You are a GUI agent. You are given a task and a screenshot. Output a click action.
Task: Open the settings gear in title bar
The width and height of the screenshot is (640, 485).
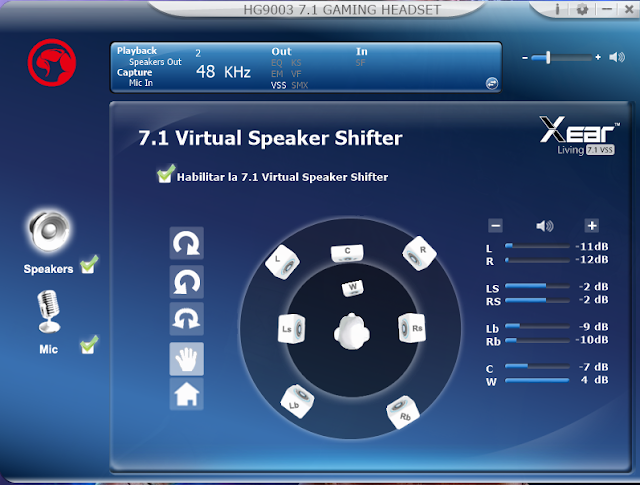pyautogui.click(x=582, y=9)
